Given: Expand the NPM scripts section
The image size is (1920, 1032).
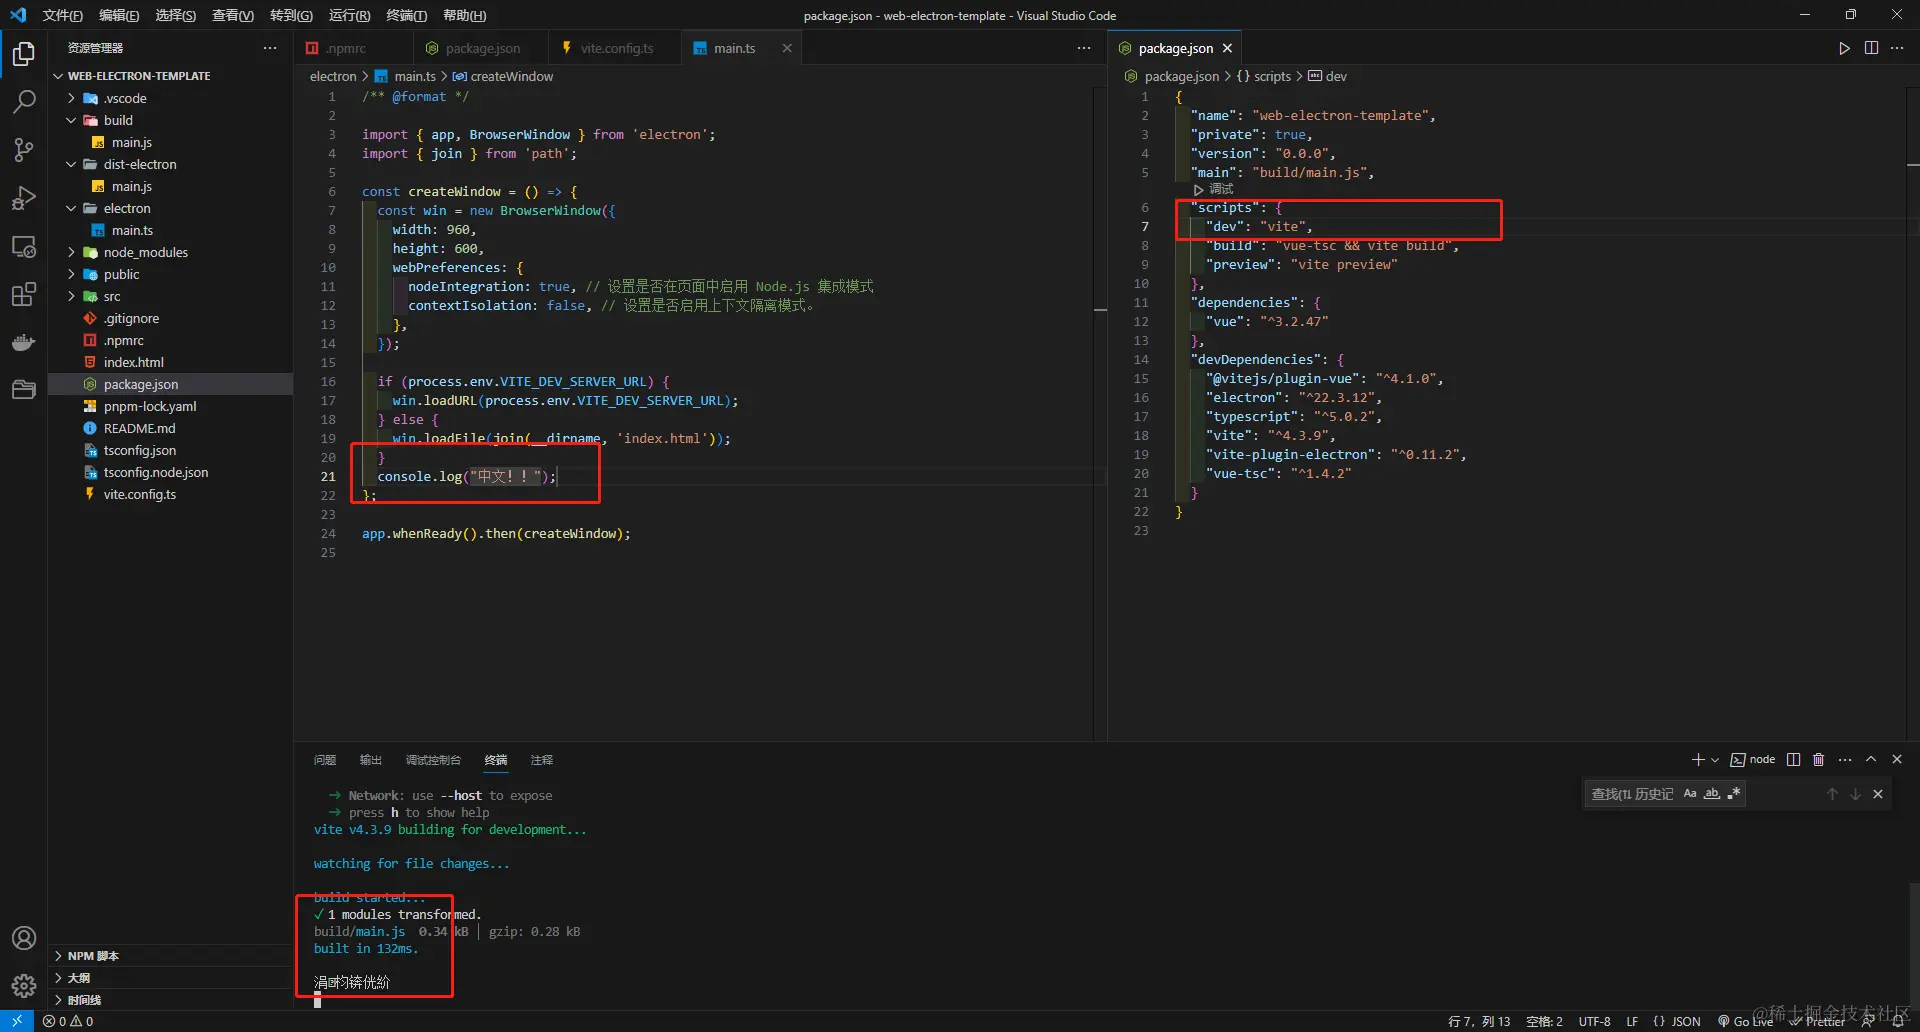Looking at the screenshot, I should point(93,956).
